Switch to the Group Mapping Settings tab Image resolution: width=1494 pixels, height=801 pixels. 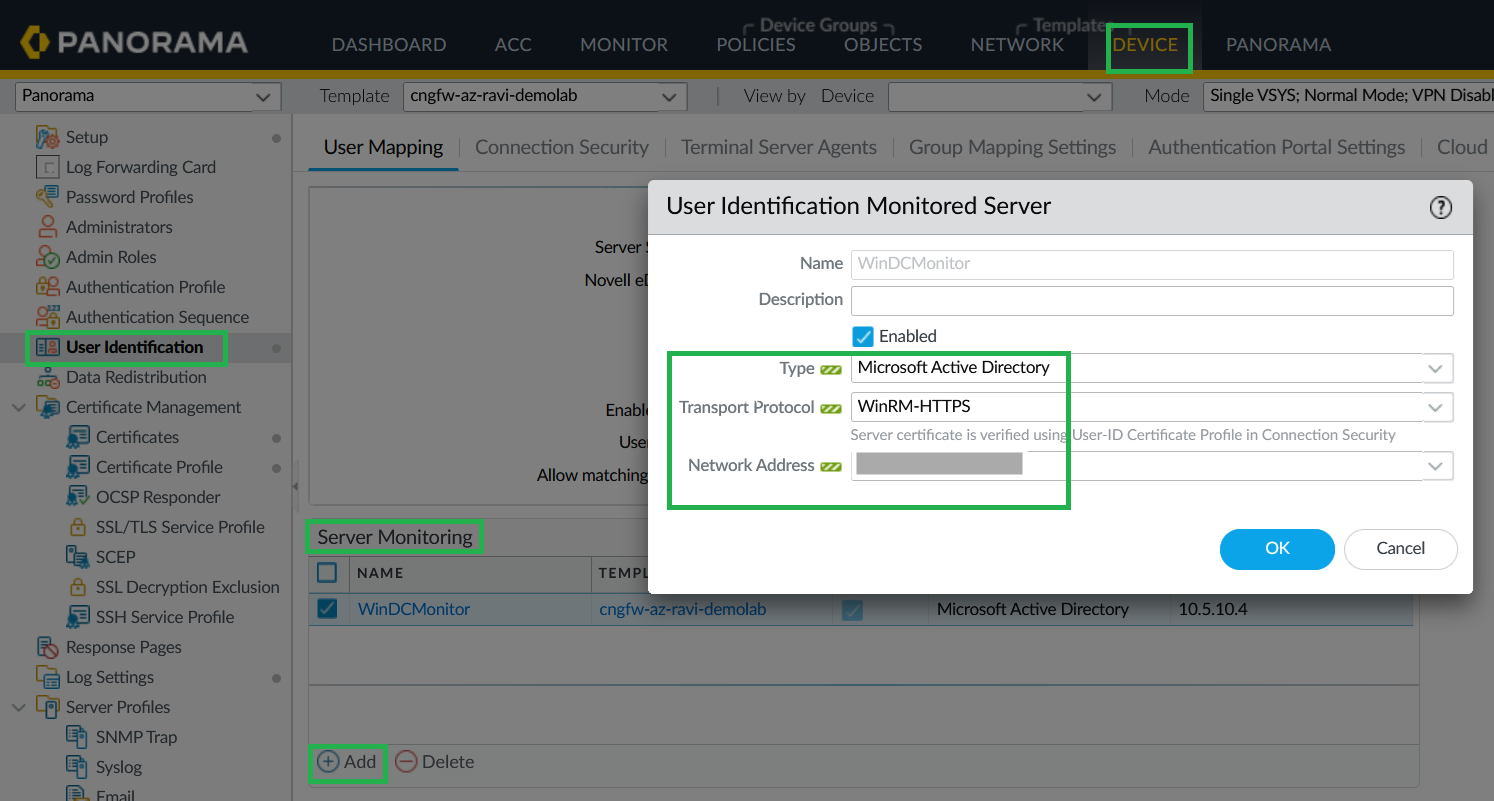[1012, 147]
